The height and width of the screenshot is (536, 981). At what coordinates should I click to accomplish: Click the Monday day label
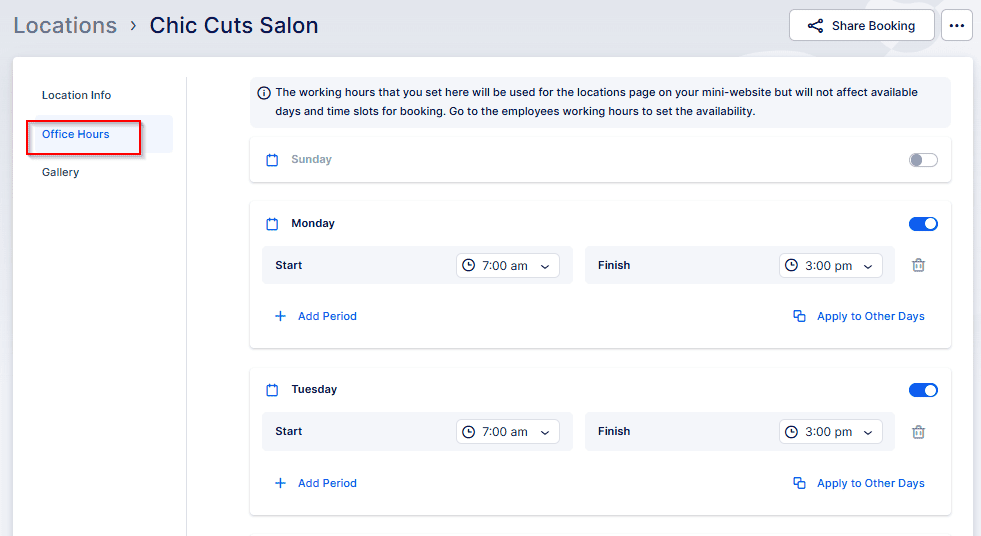tap(313, 223)
